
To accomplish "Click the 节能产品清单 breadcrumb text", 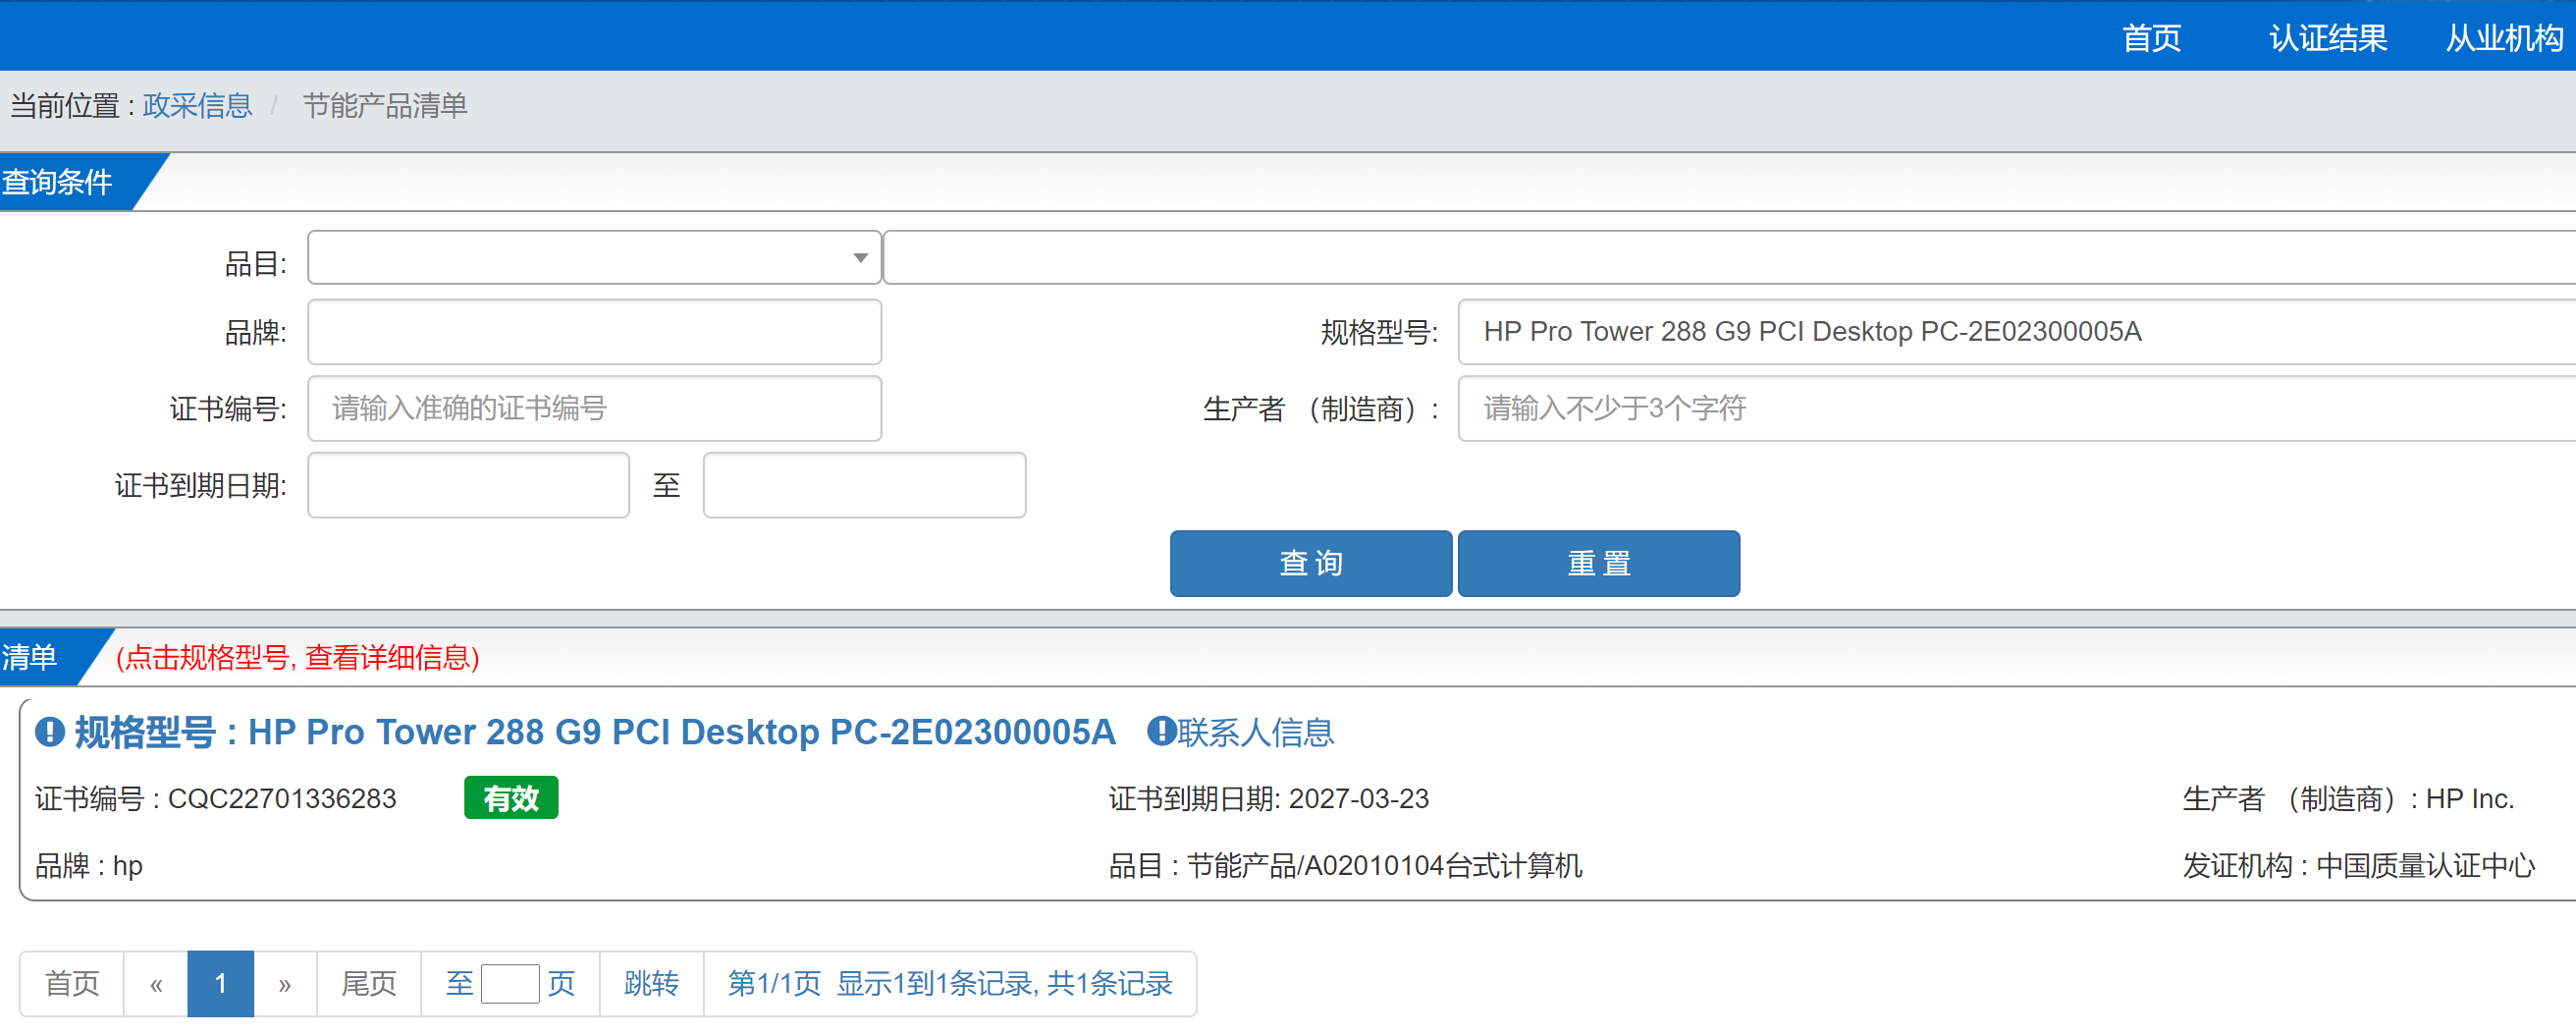I will [x=385, y=106].
